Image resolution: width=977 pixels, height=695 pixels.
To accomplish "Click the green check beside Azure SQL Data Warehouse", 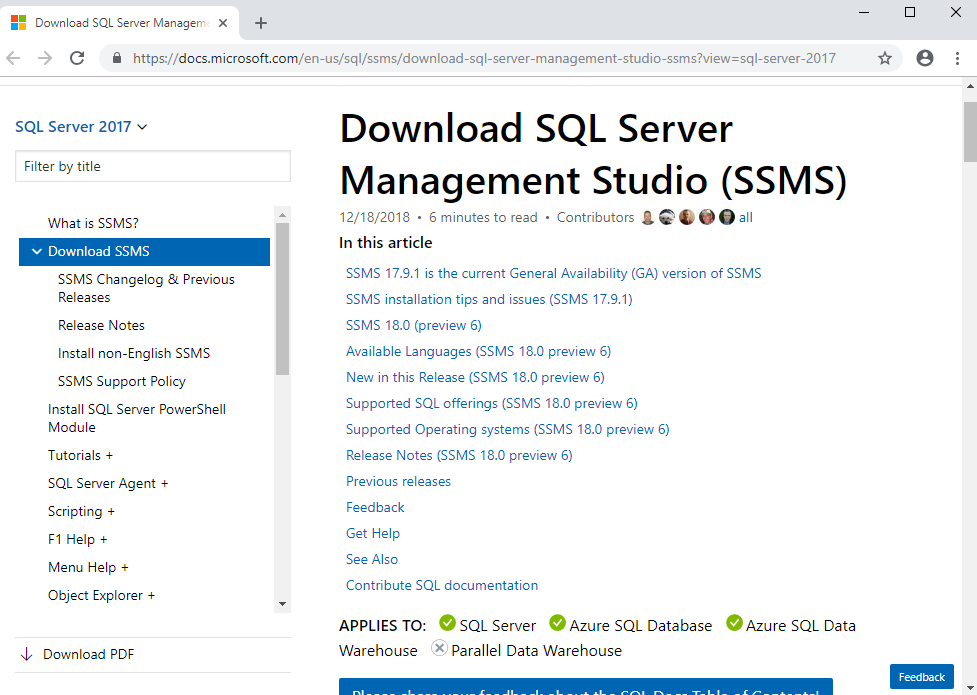I will point(735,623).
